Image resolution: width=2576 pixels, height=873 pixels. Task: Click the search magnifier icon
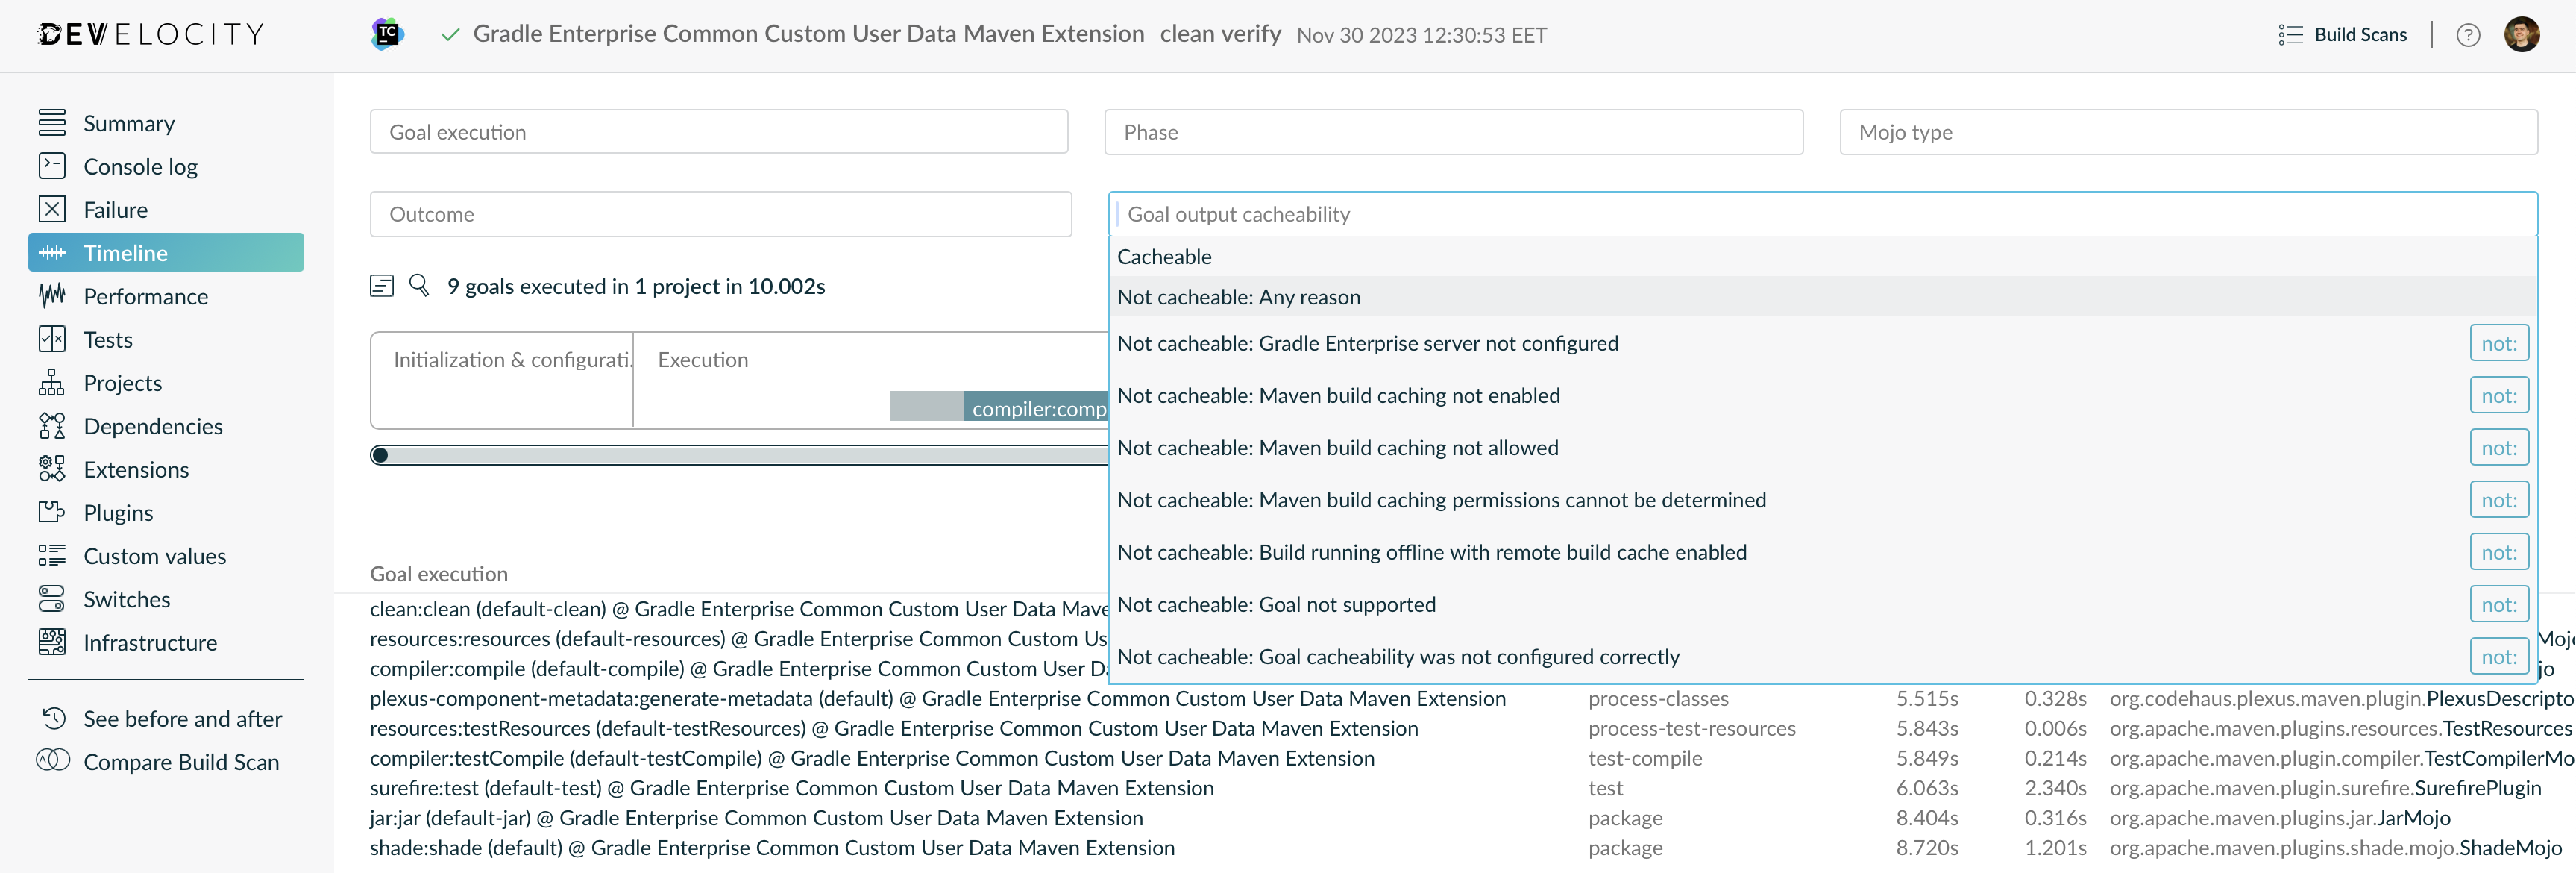click(419, 286)
